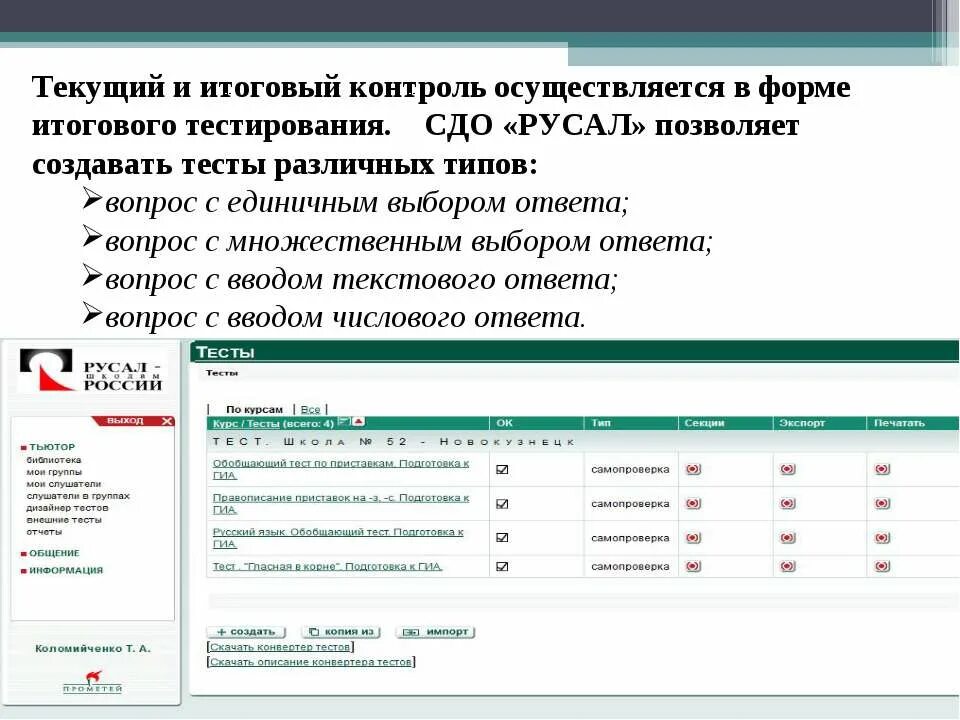This screenshot has width=960, height=720.
Task: Open Обобщающий тест по приставкам link
Action: click(341, 469)
